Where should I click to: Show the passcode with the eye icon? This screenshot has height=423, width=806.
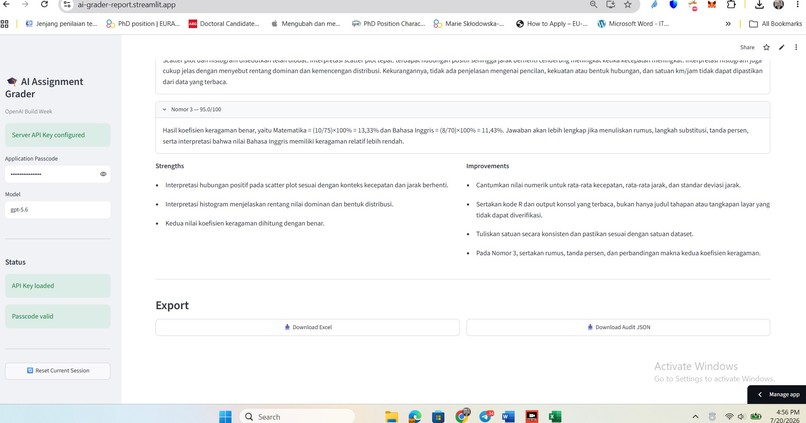103,174
